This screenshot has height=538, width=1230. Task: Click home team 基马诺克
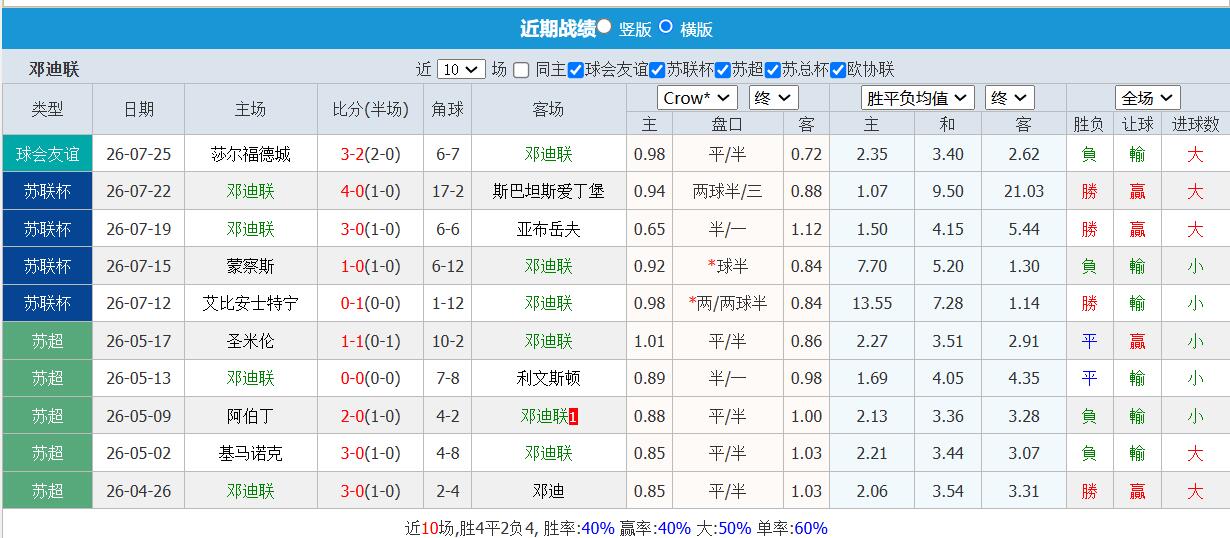251,453
